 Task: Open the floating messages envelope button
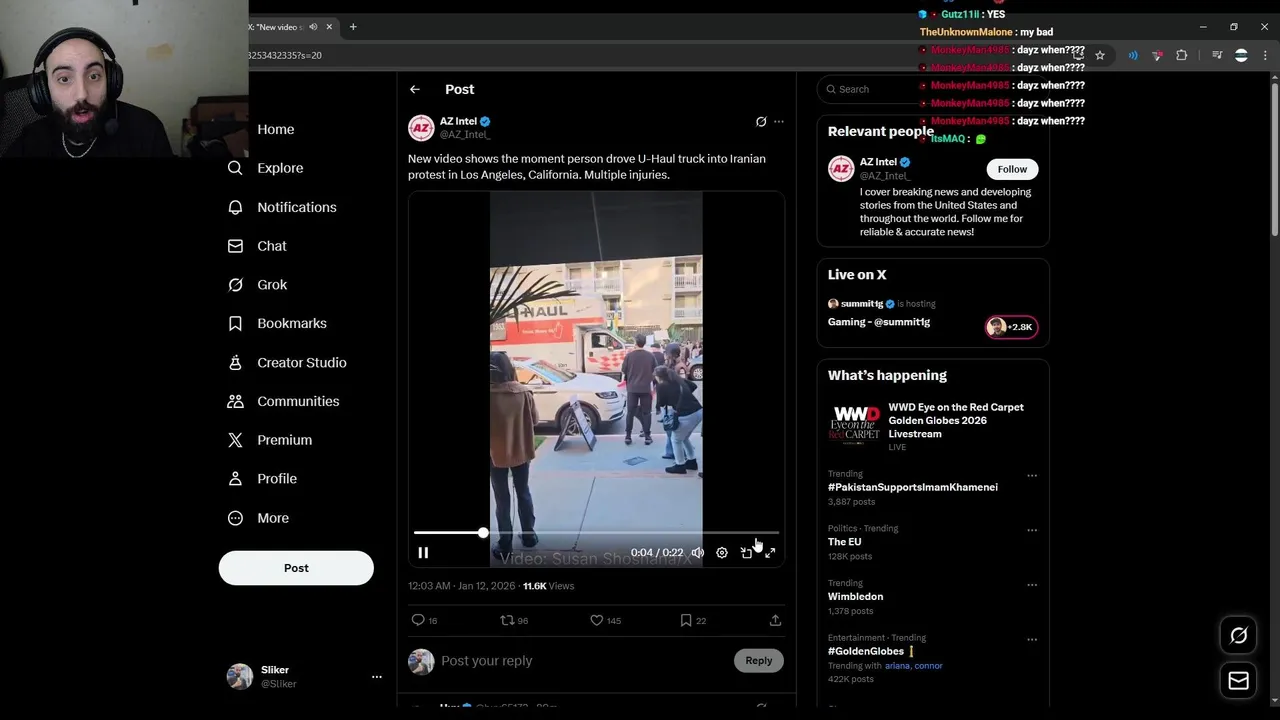pyautogui.click(x=1238, y=681)
